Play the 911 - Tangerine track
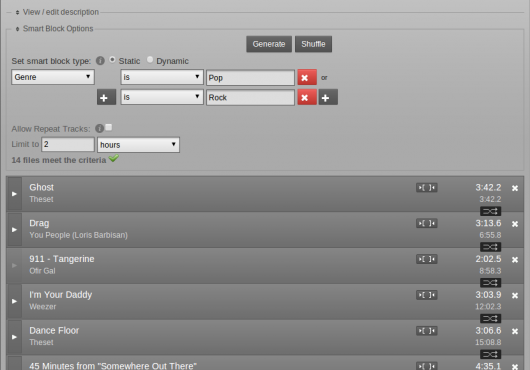The image size is (530, 370). click(14, 265)
